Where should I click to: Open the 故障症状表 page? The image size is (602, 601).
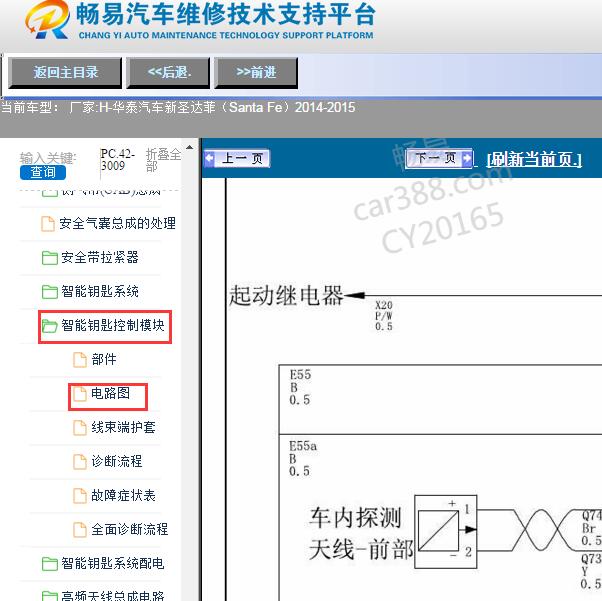click(x=123, y=495)
